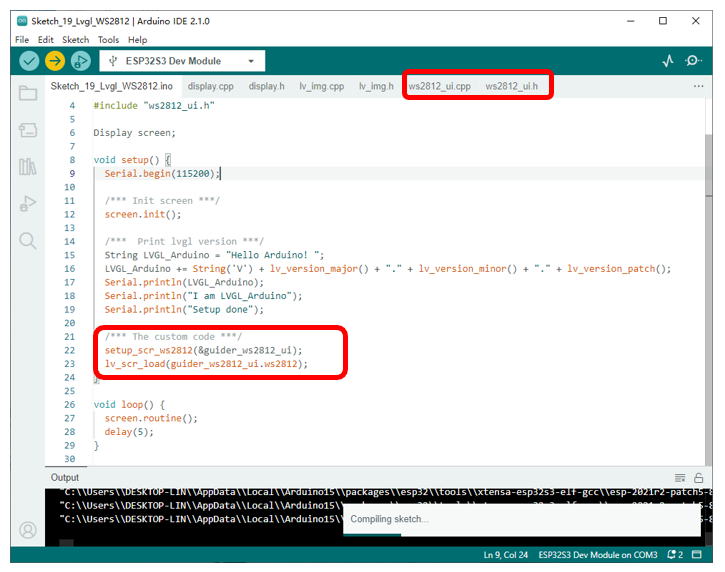Open the Sketchbook folder sidebar icon
The height and width of the screenshot is (572, 725).
28,93
